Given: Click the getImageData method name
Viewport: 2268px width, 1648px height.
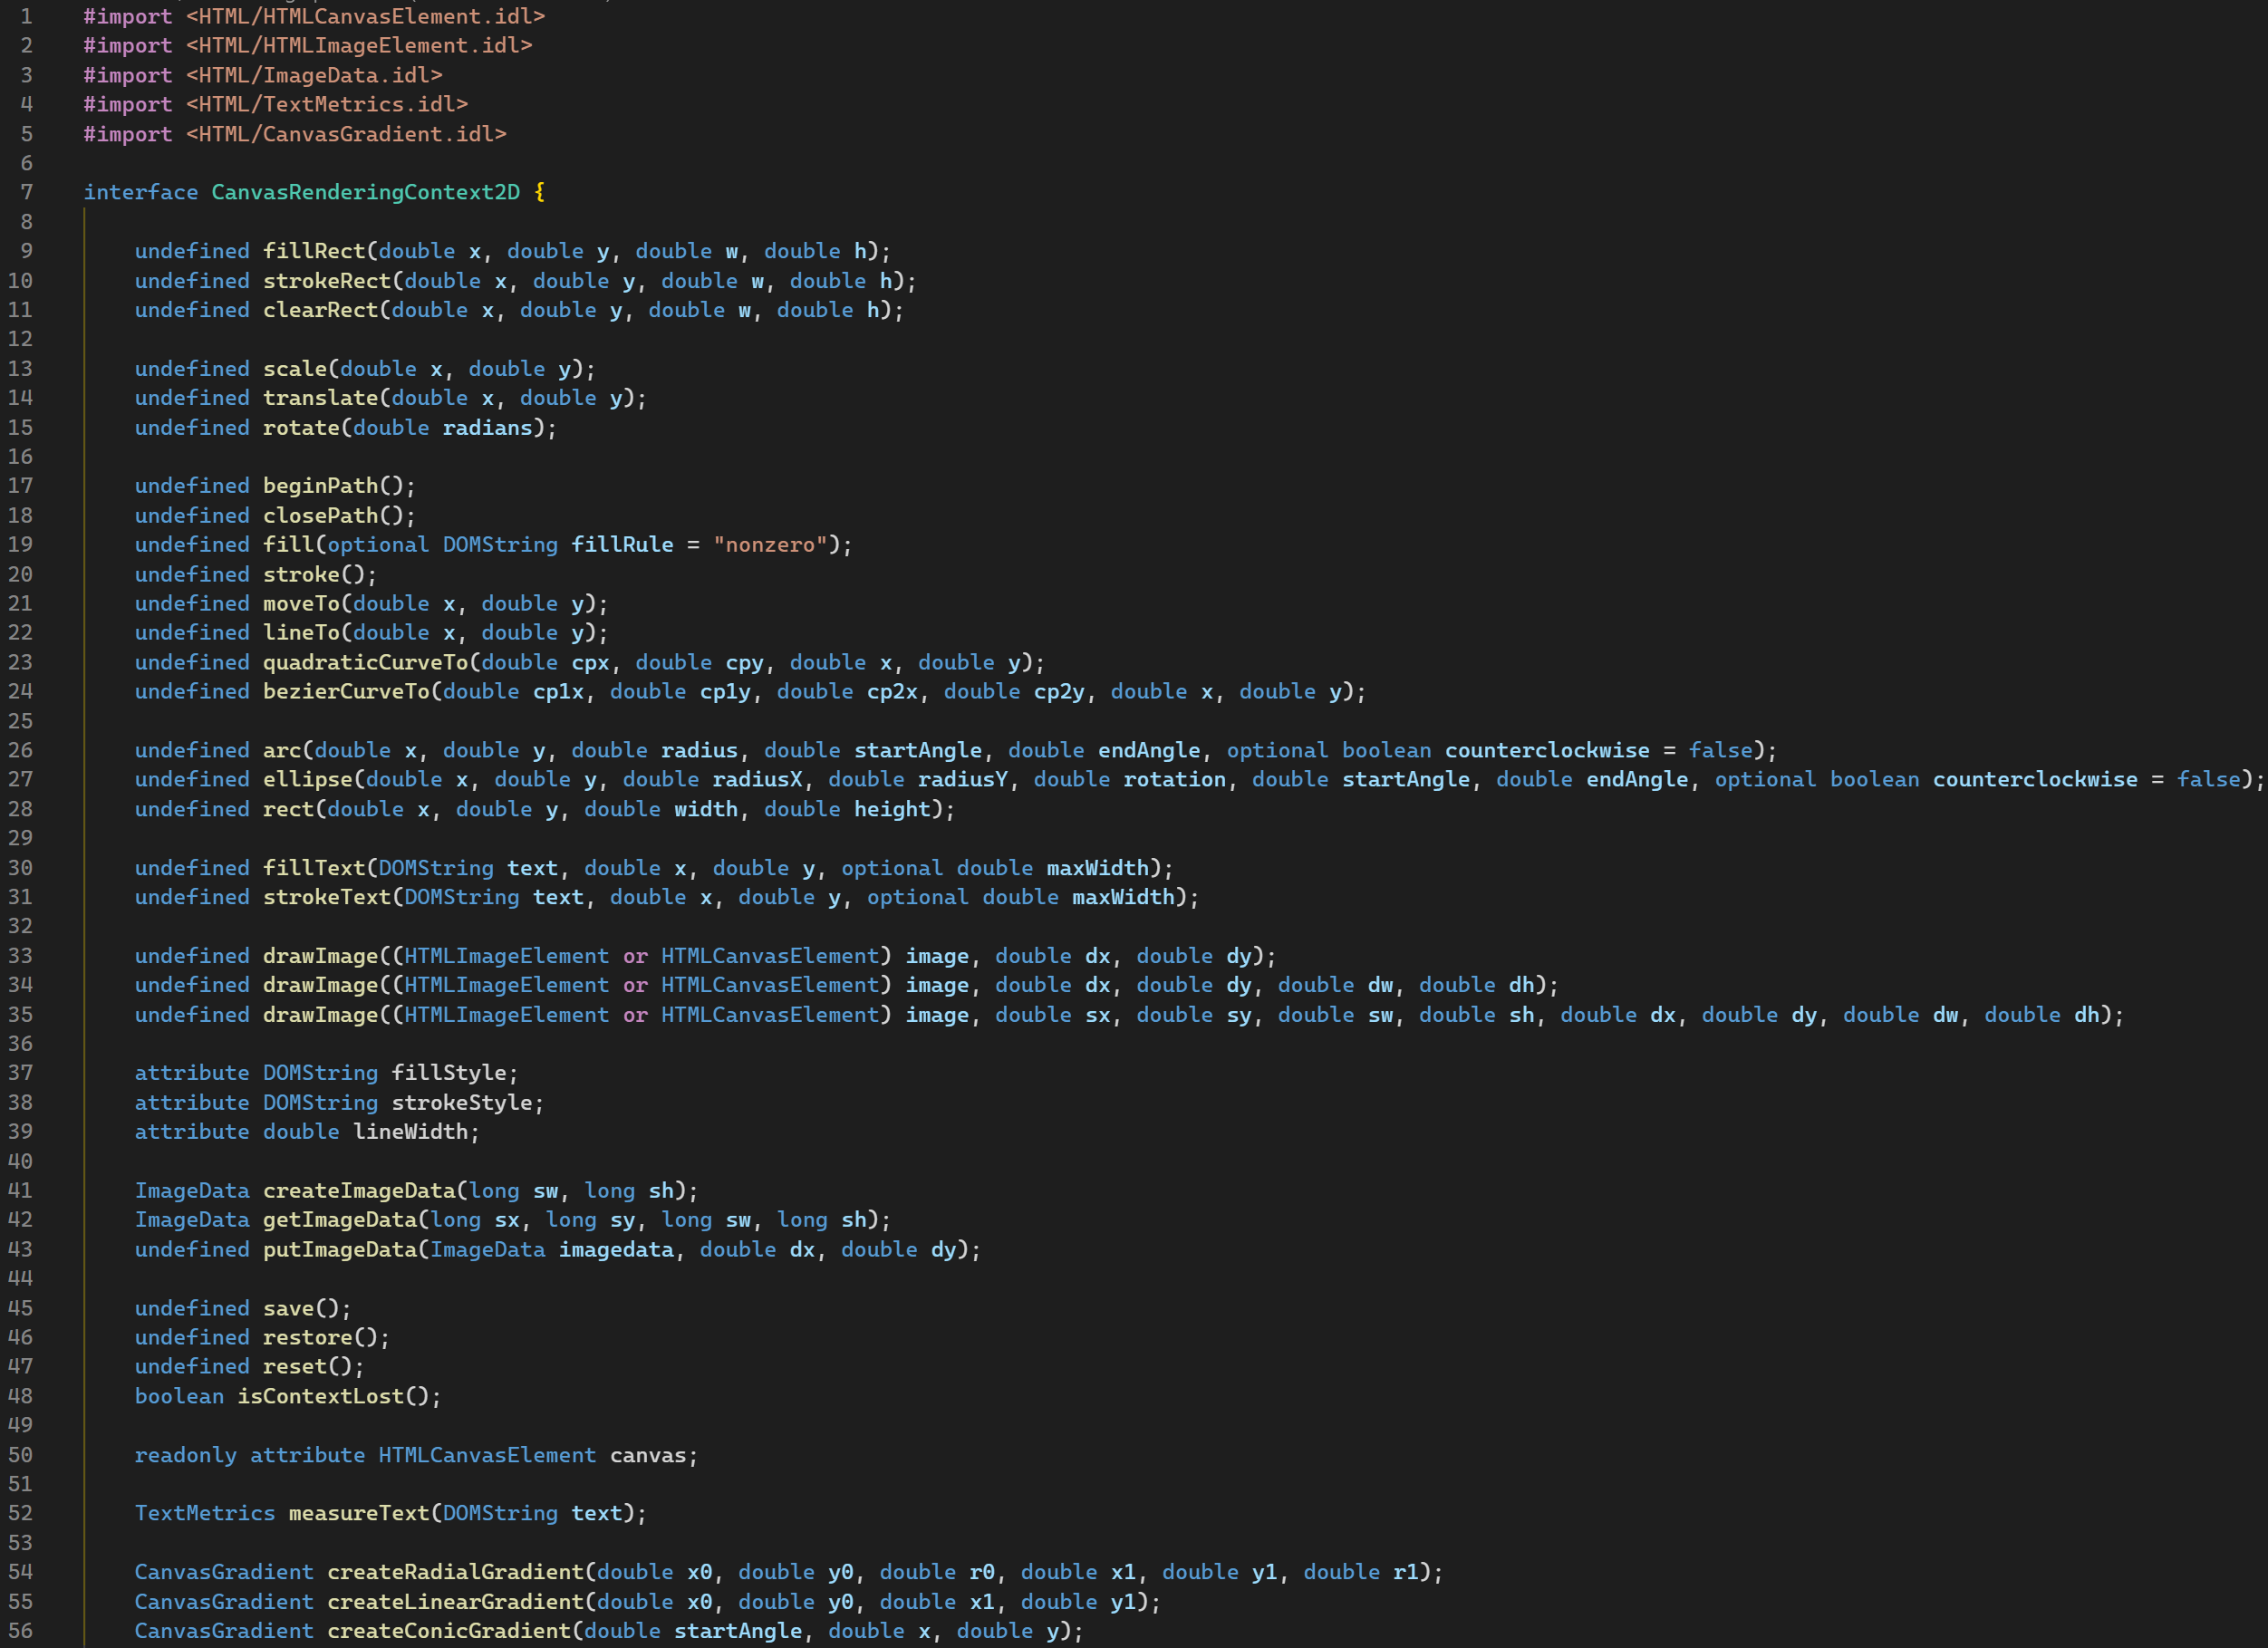Looking at the screenshot, I should point(340,1220).
